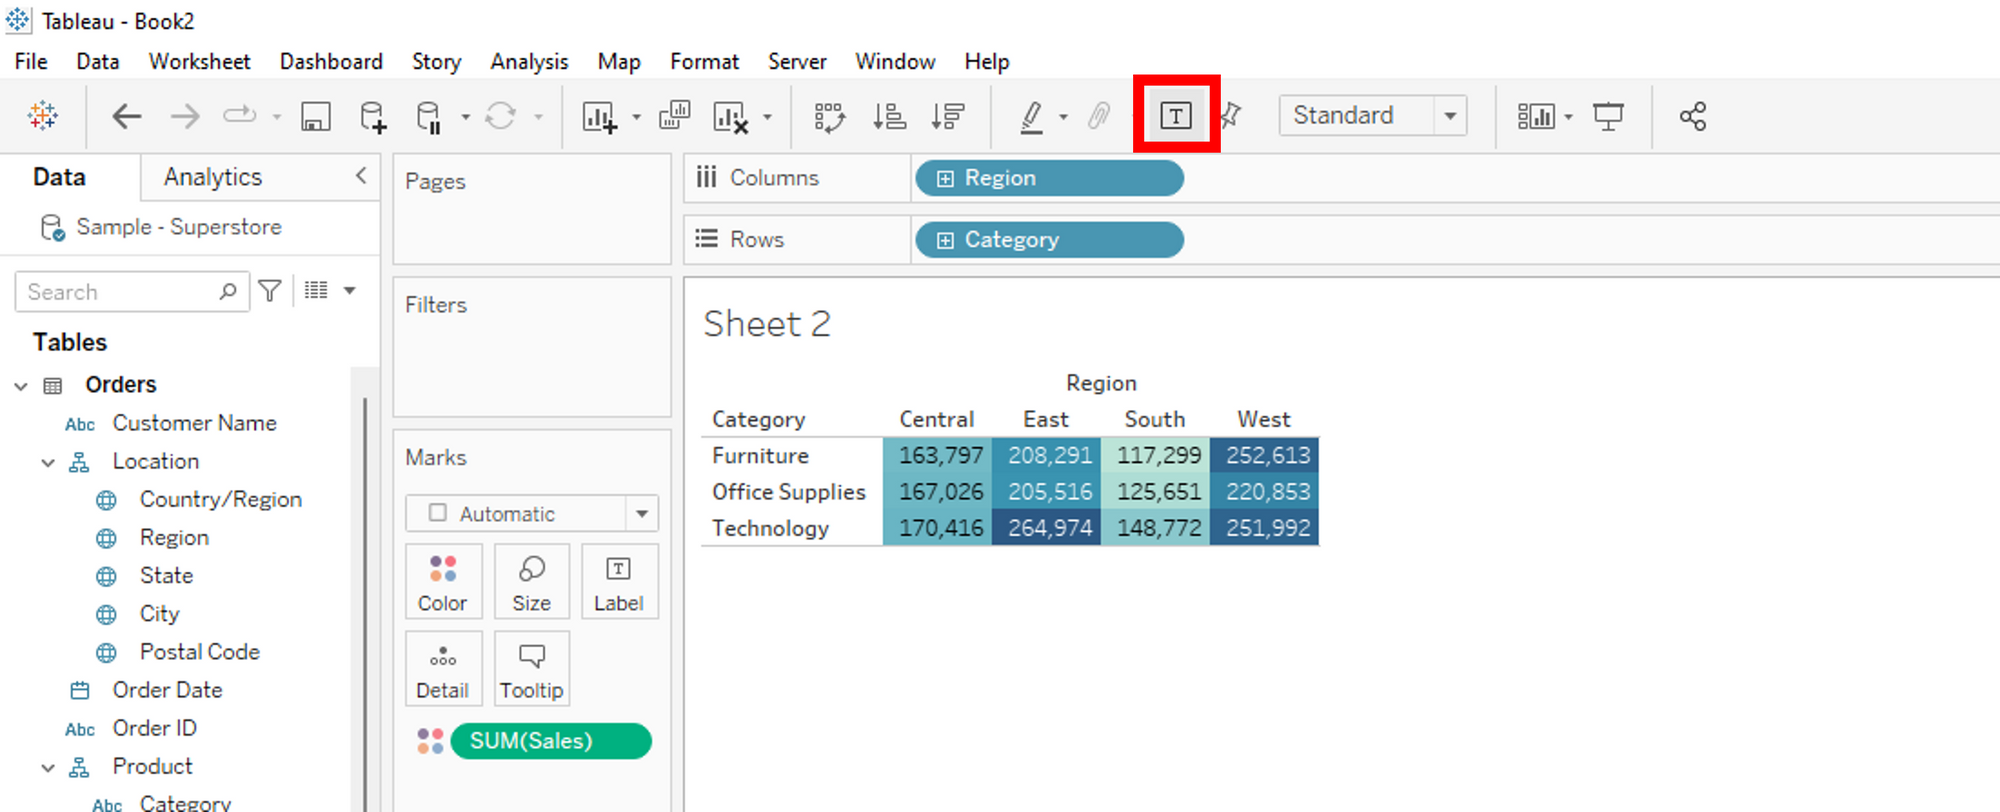Click the Color button on Marks card
This screenshot has width=2000, height=812.
pos(443,582)
